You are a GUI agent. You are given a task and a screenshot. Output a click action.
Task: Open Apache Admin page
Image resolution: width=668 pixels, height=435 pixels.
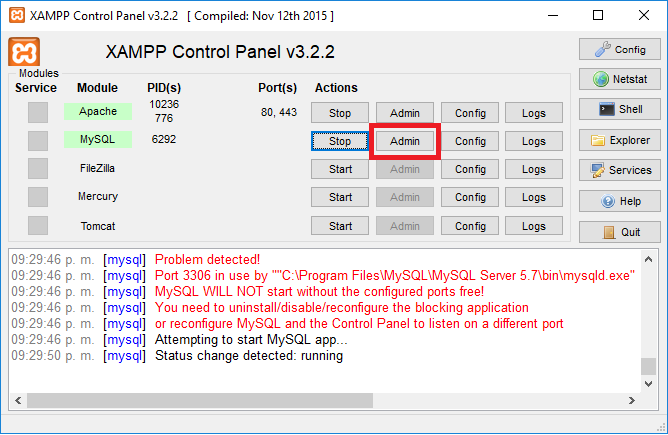coord(405,113)
